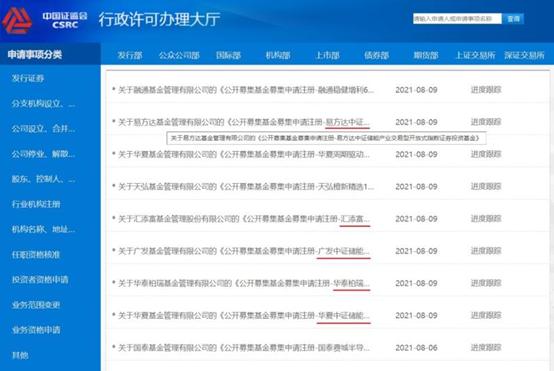The image size is (554, 371).
Task: Select 行业机构注册 in the sidebar
Action: click(36, 204)
